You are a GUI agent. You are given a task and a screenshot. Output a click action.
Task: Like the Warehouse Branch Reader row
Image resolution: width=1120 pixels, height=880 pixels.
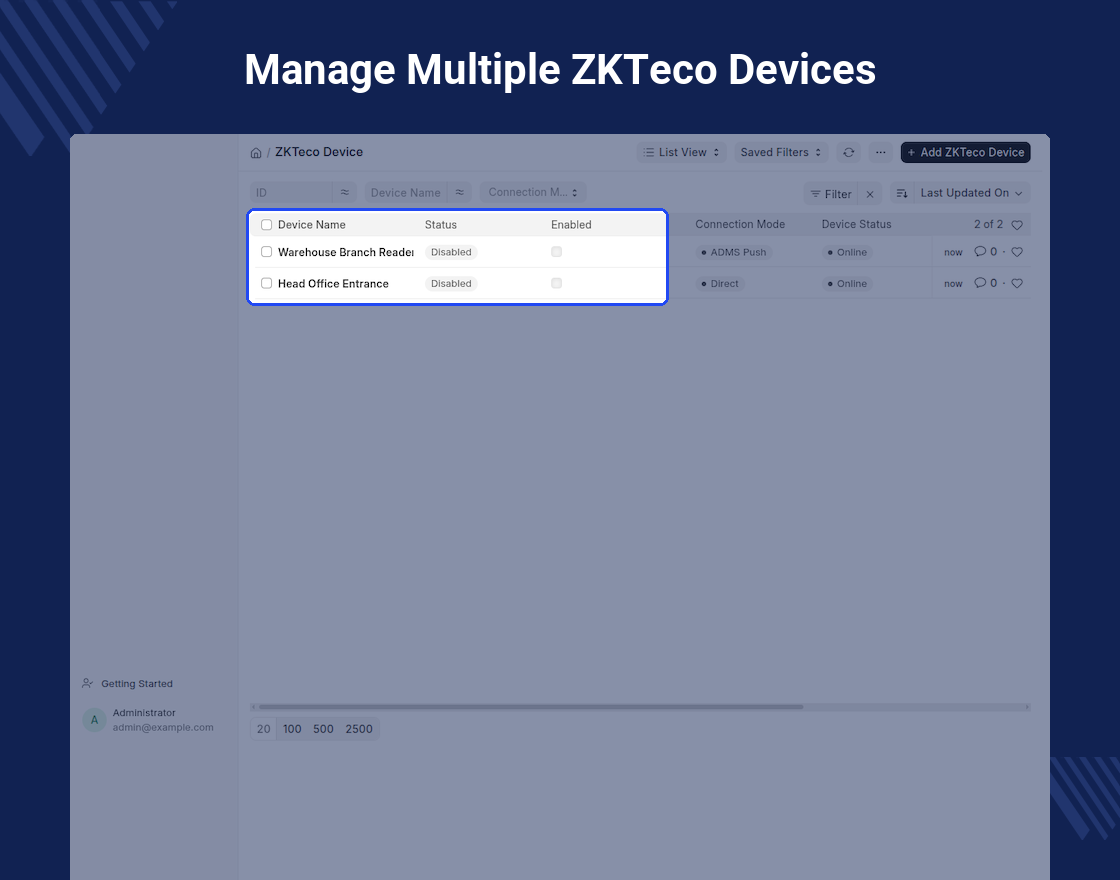[x=1017, y=252]
